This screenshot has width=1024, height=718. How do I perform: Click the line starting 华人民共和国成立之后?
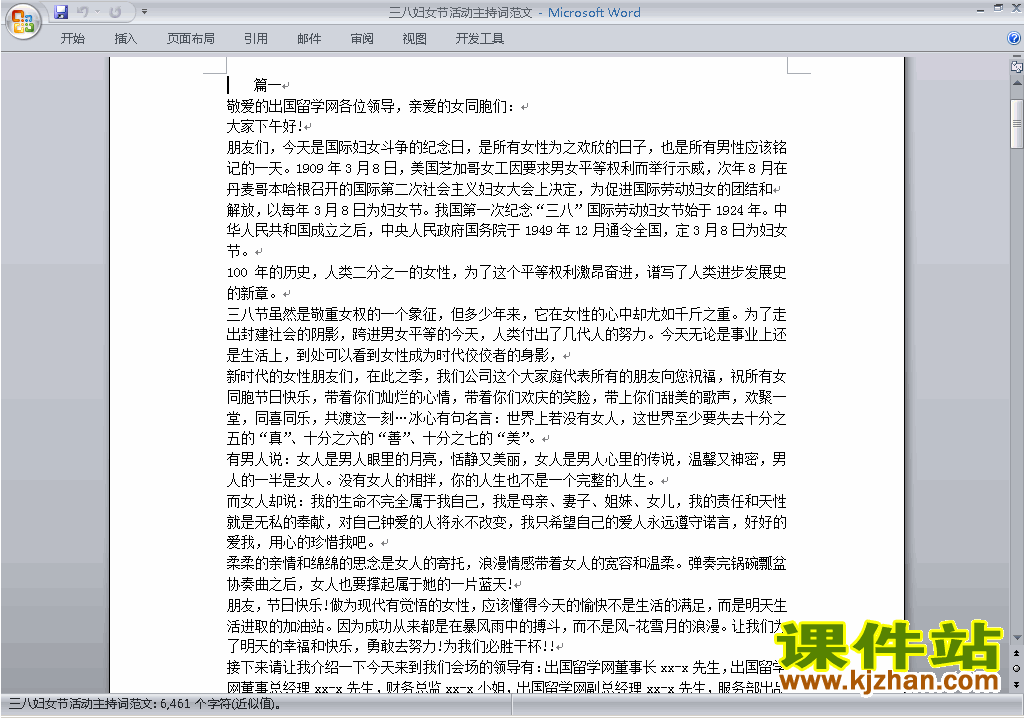point(507,231)
